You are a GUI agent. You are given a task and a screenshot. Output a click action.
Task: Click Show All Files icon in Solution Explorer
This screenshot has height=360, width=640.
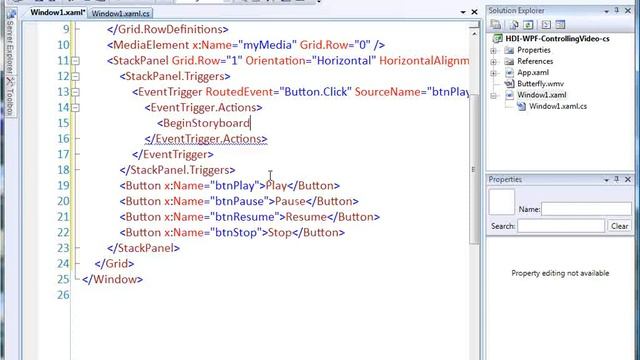(x=514, y=24)
